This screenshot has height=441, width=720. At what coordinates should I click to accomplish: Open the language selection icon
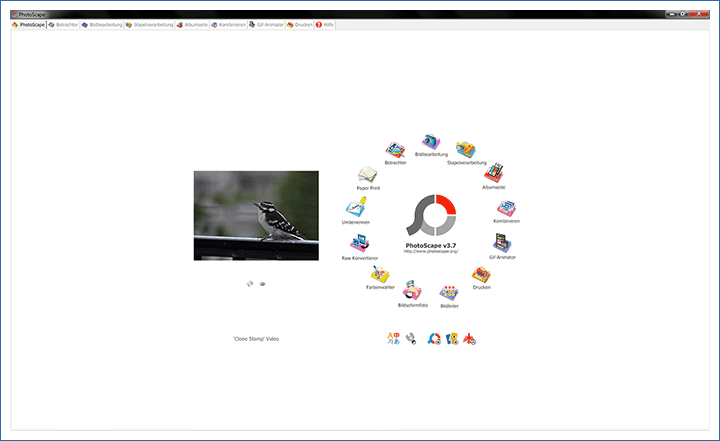coord(394,339)
